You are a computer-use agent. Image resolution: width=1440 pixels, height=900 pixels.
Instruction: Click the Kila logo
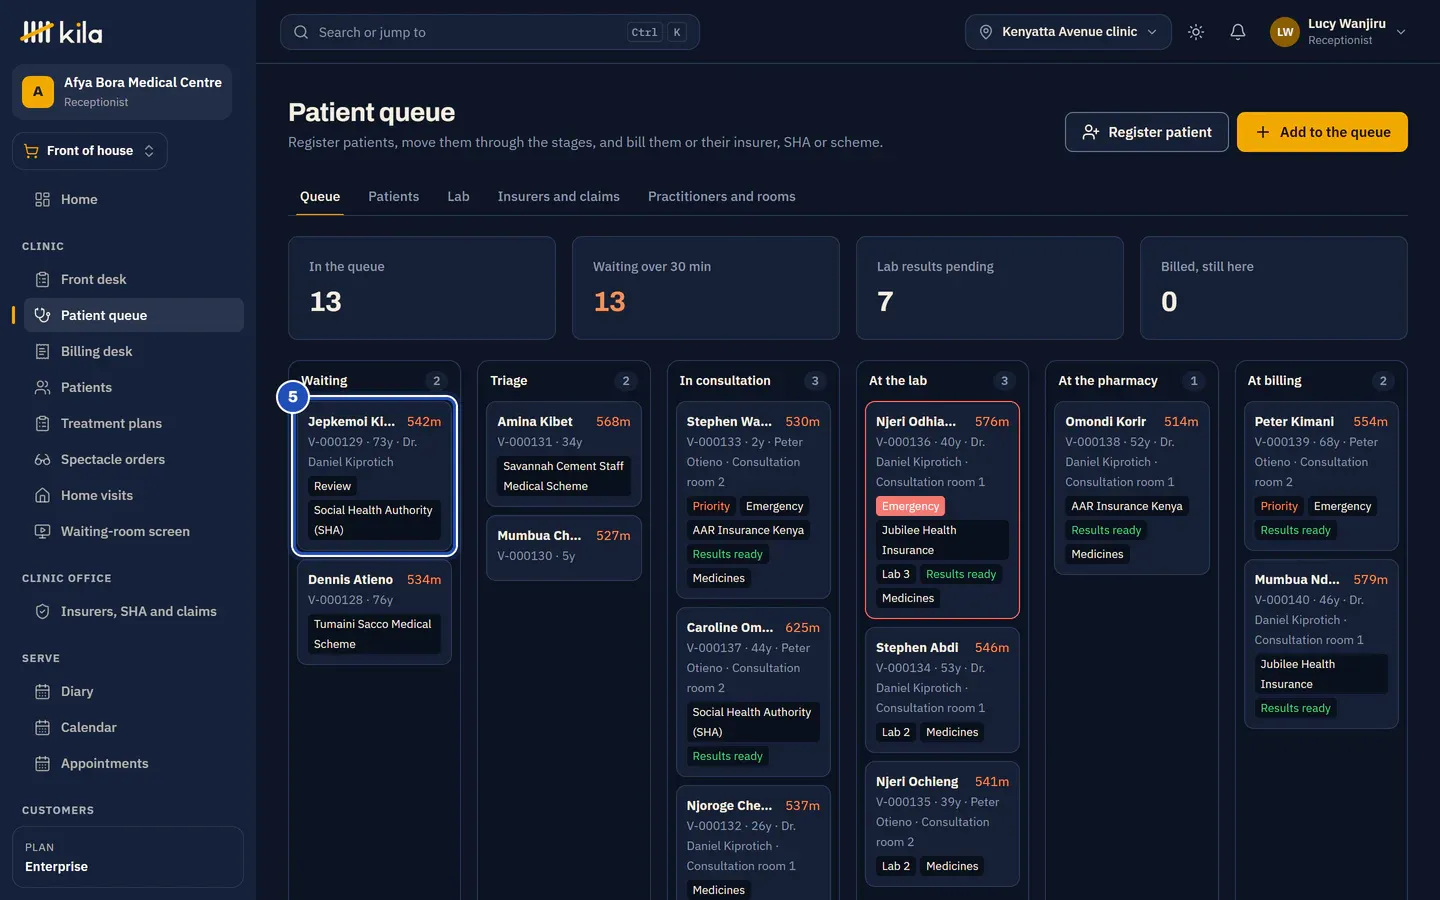pos(61,32)
